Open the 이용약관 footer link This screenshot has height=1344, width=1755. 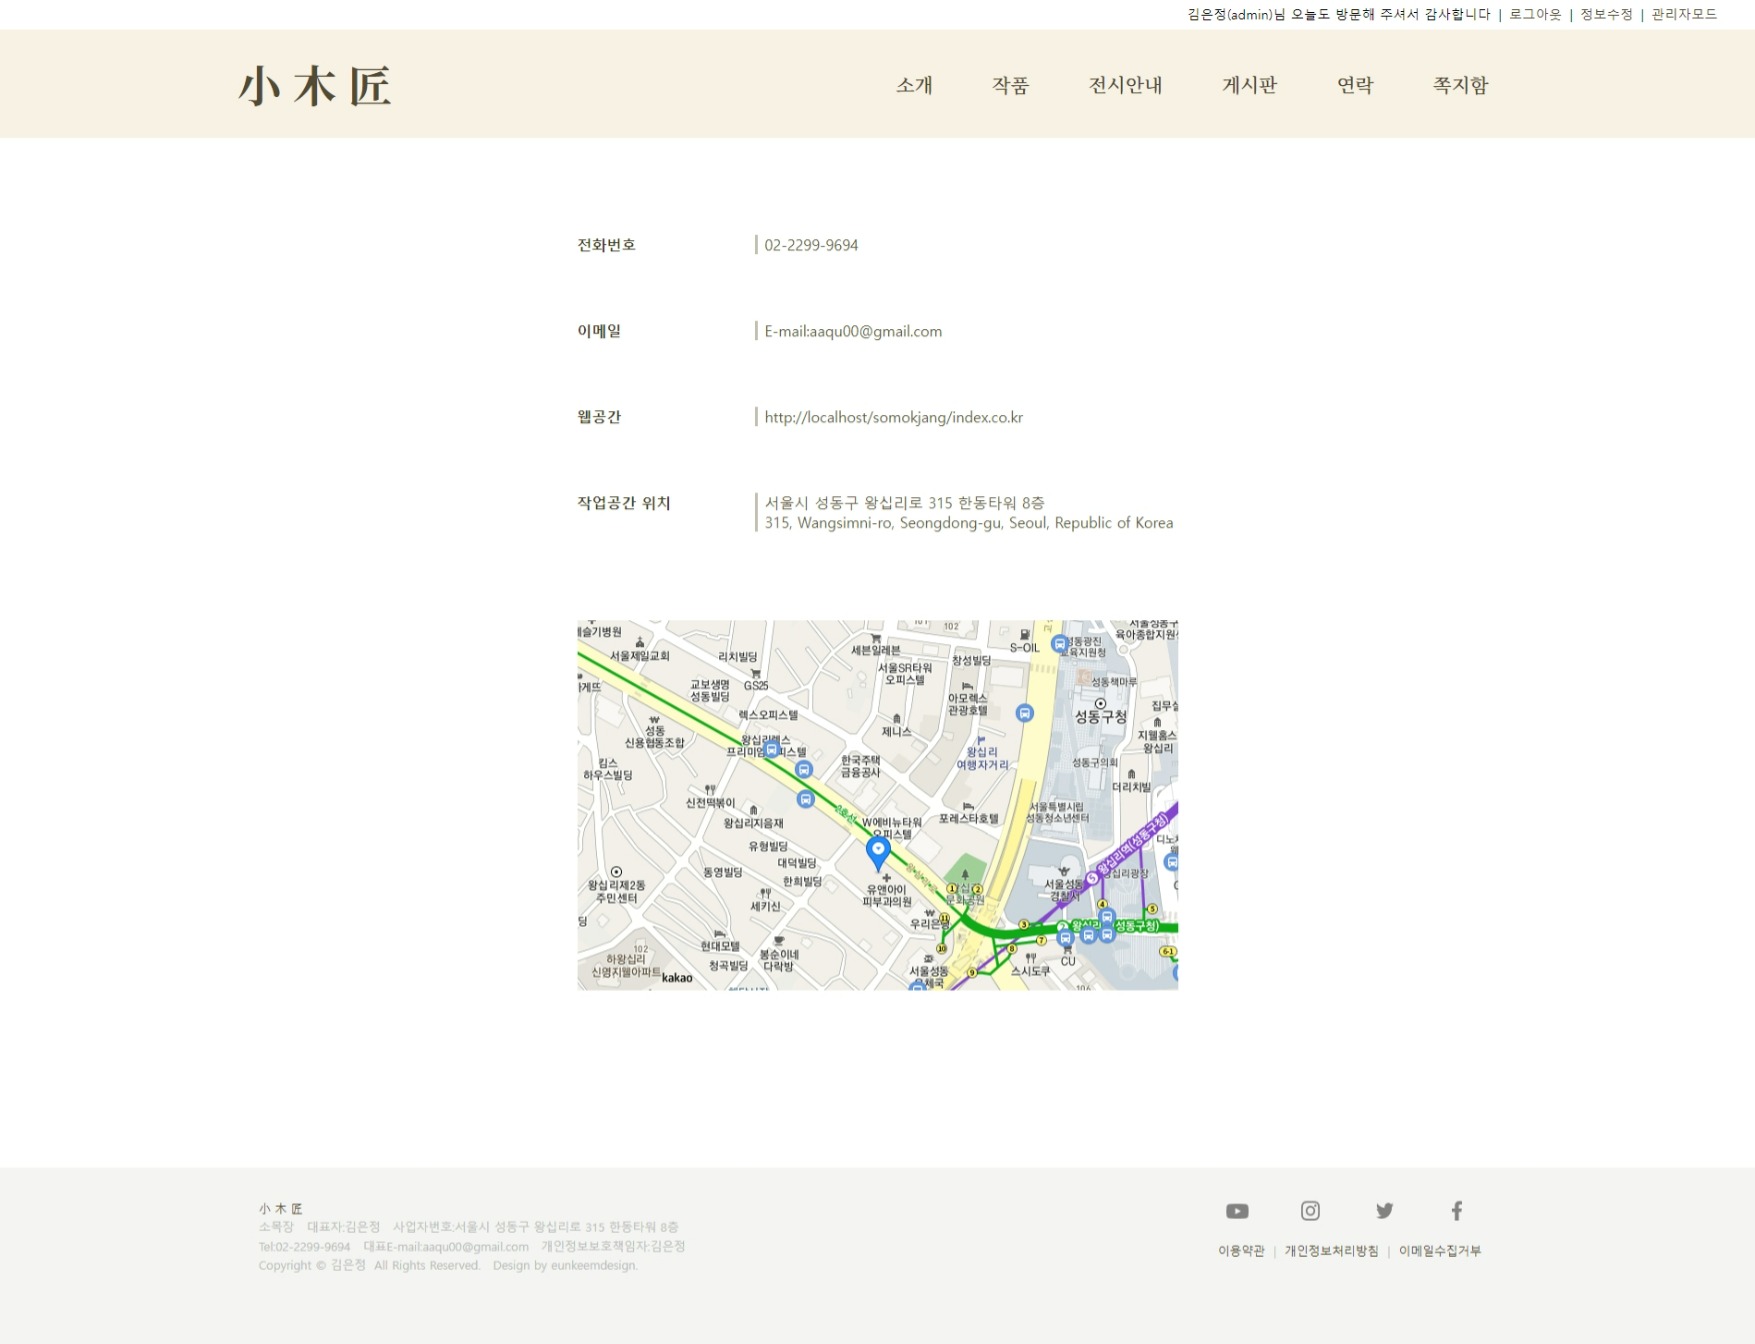coord(1240,1250)
